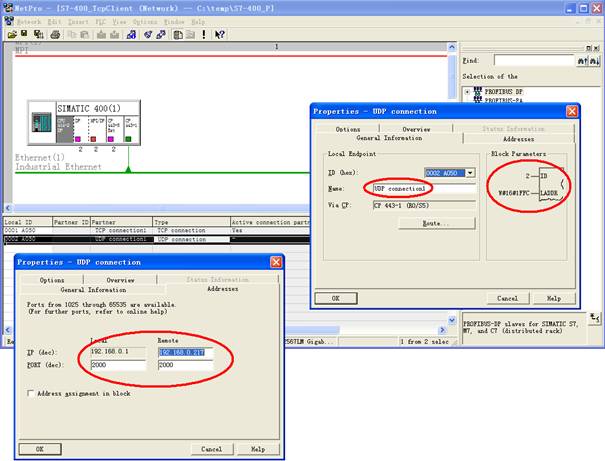This screenshot has height=461, width=605.
Task: Cancel the left Addresses dialog
Action: tap(211, 449)
